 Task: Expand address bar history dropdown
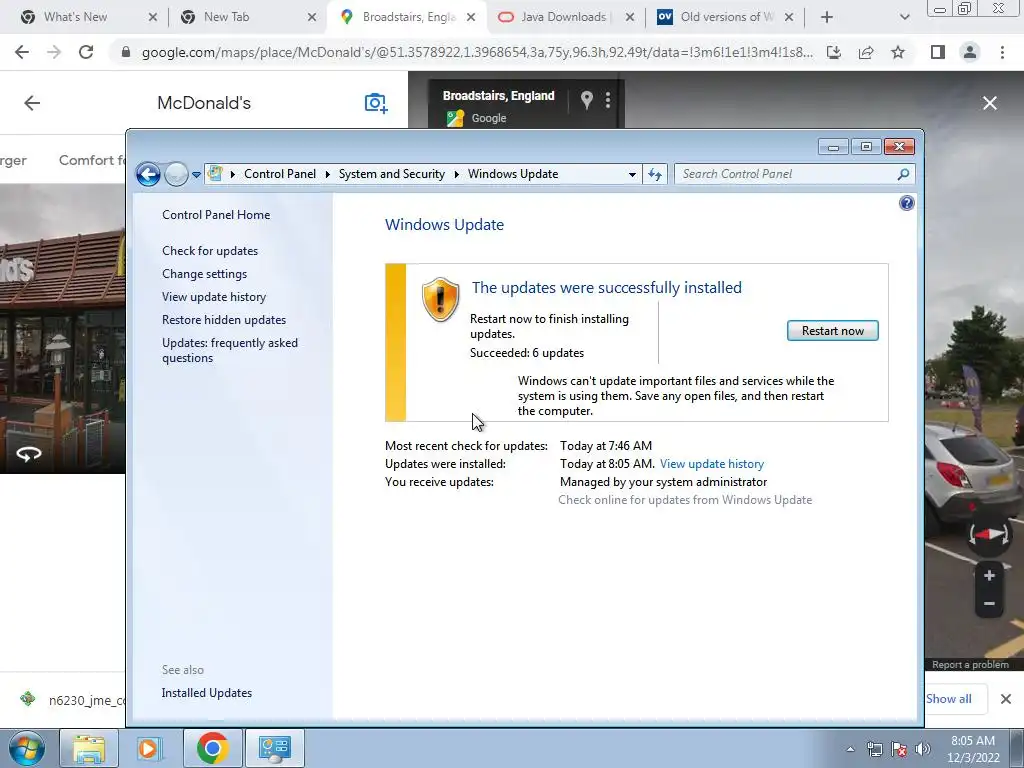coord(632,174)
